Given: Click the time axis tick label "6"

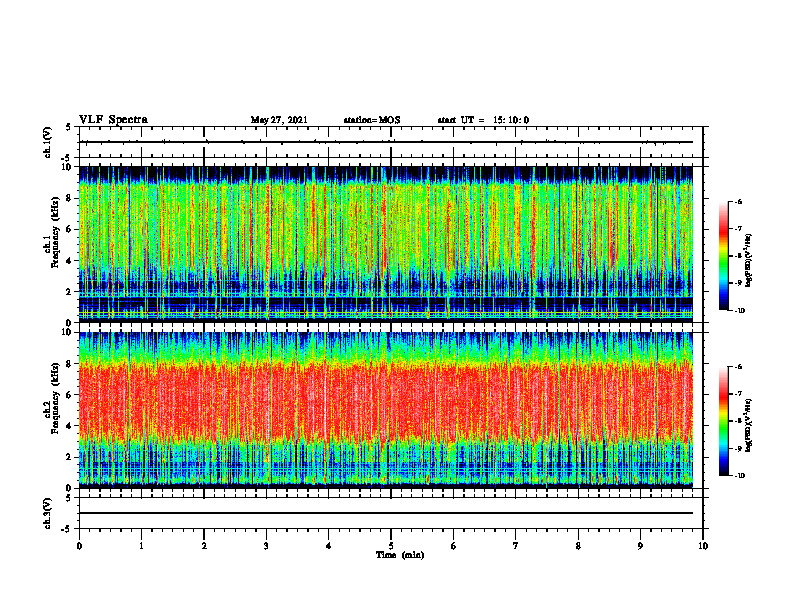Looking at the screenshot, I should 454,546.
